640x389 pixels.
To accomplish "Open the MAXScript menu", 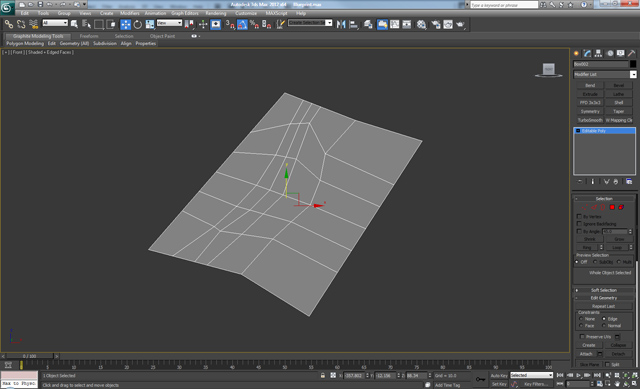I will [x=276, y=13].
